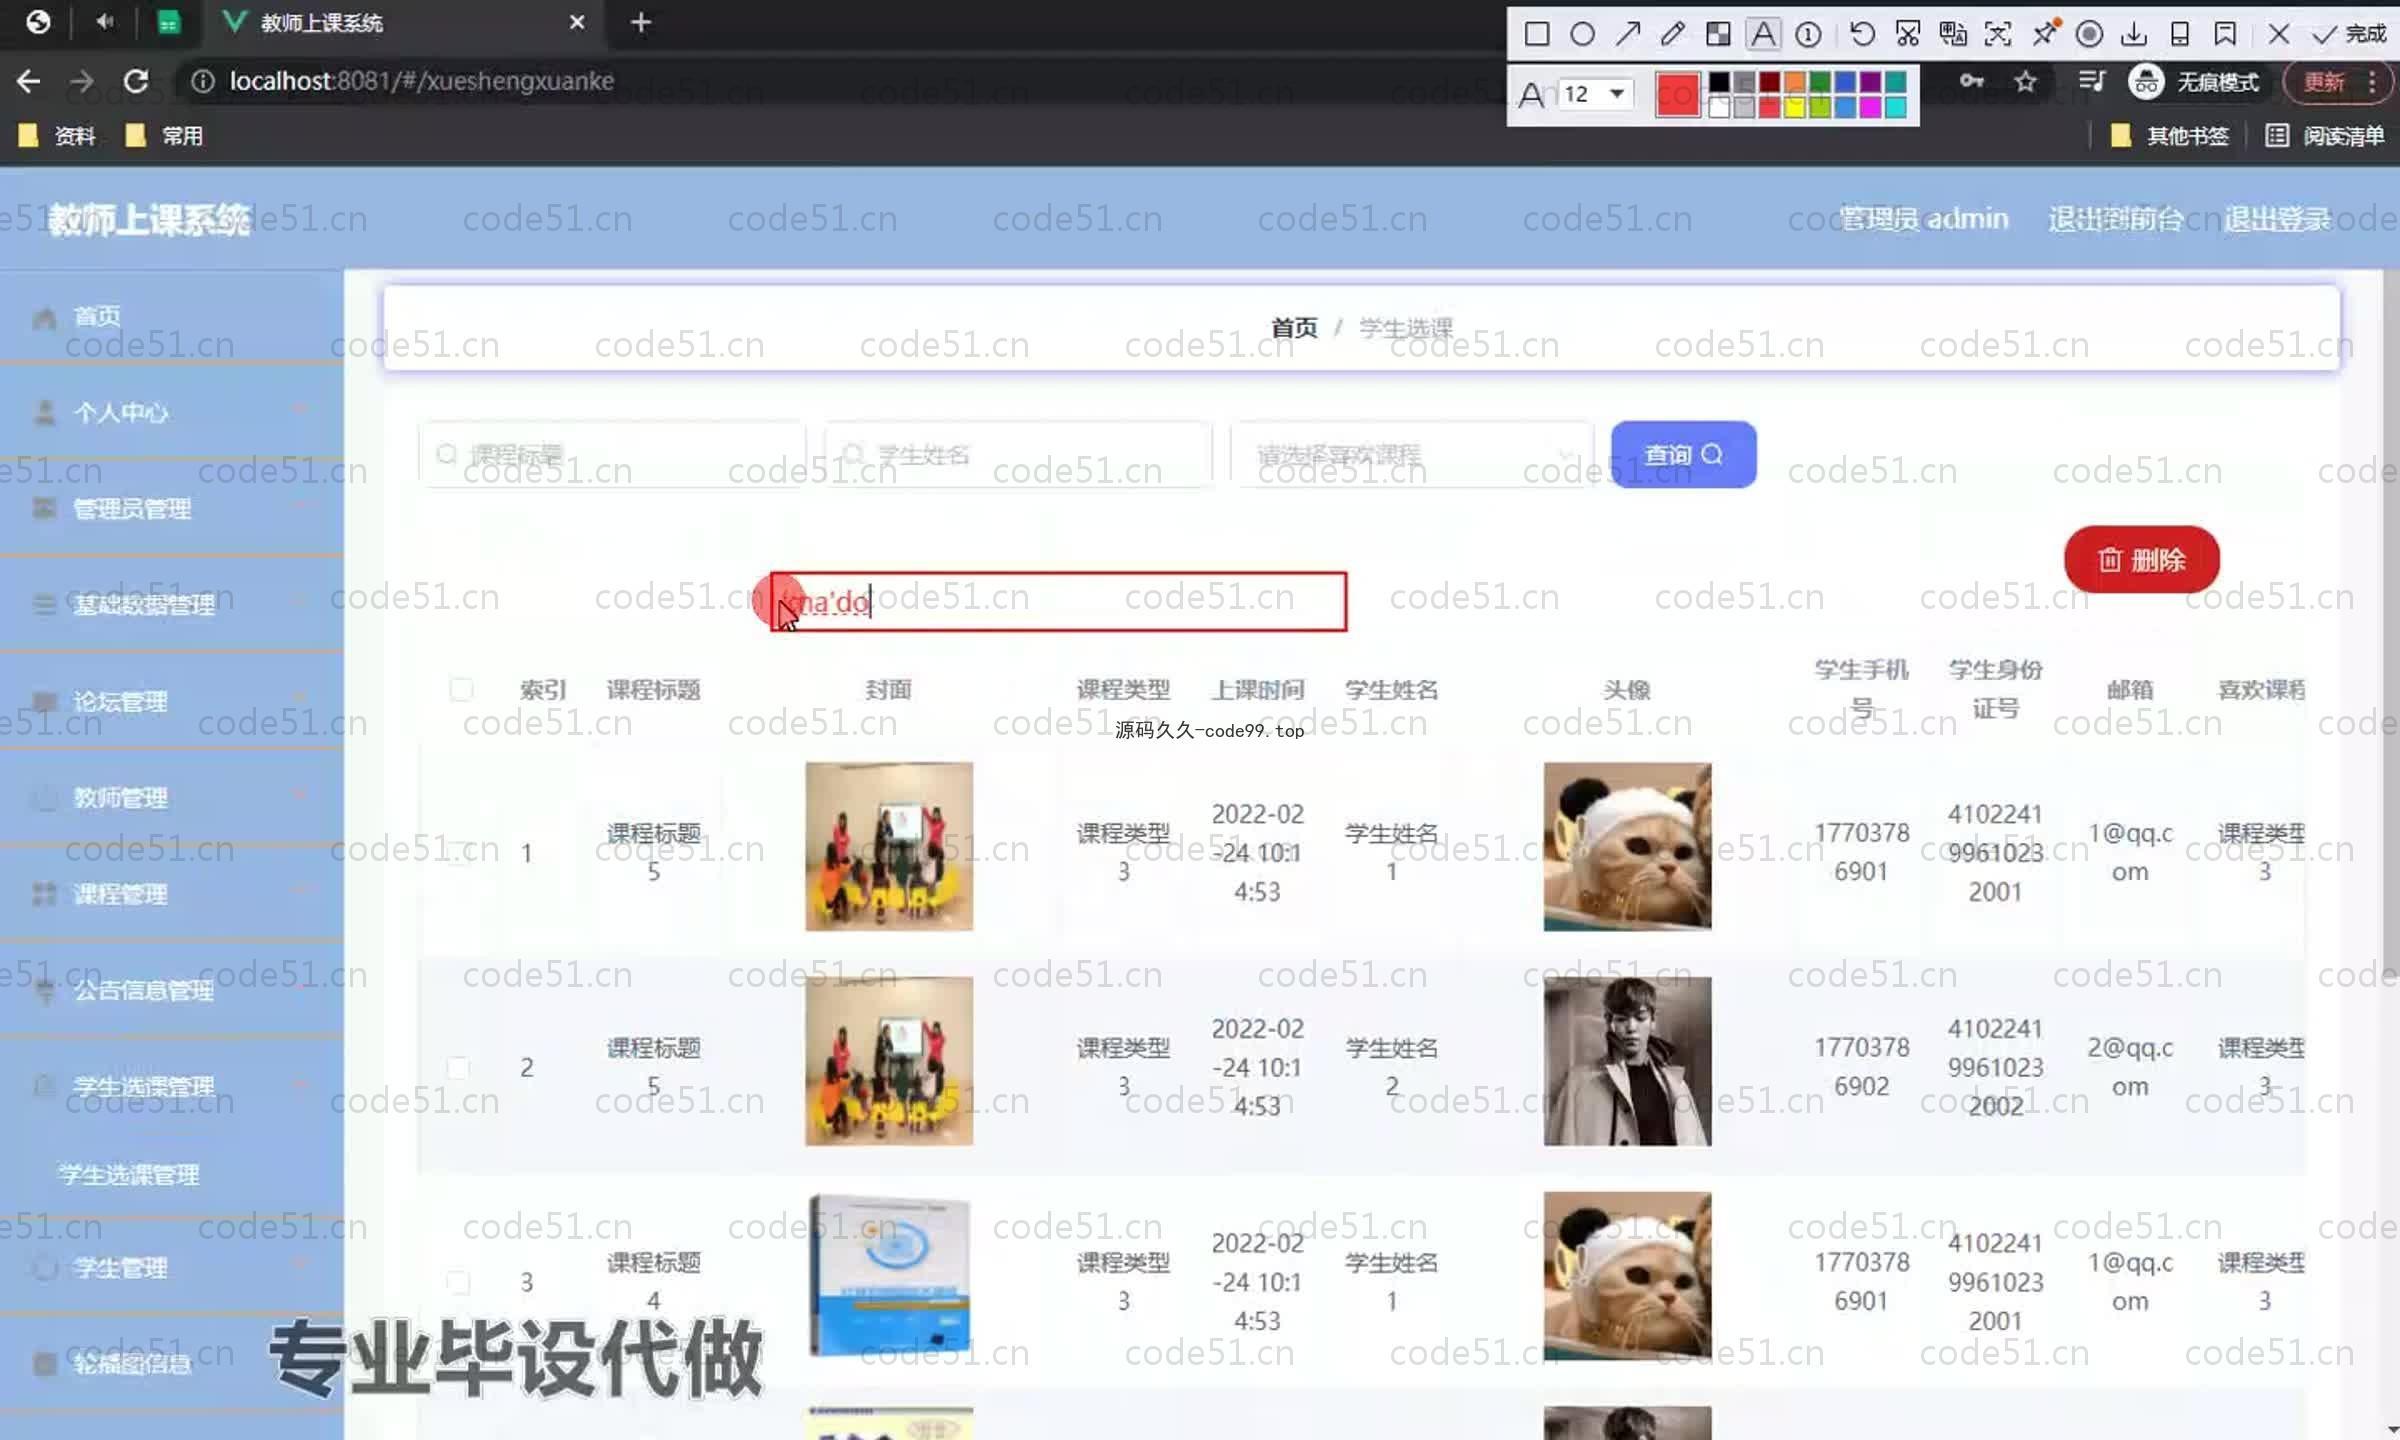Click the red 删除 button

(x=2142, y=559)
